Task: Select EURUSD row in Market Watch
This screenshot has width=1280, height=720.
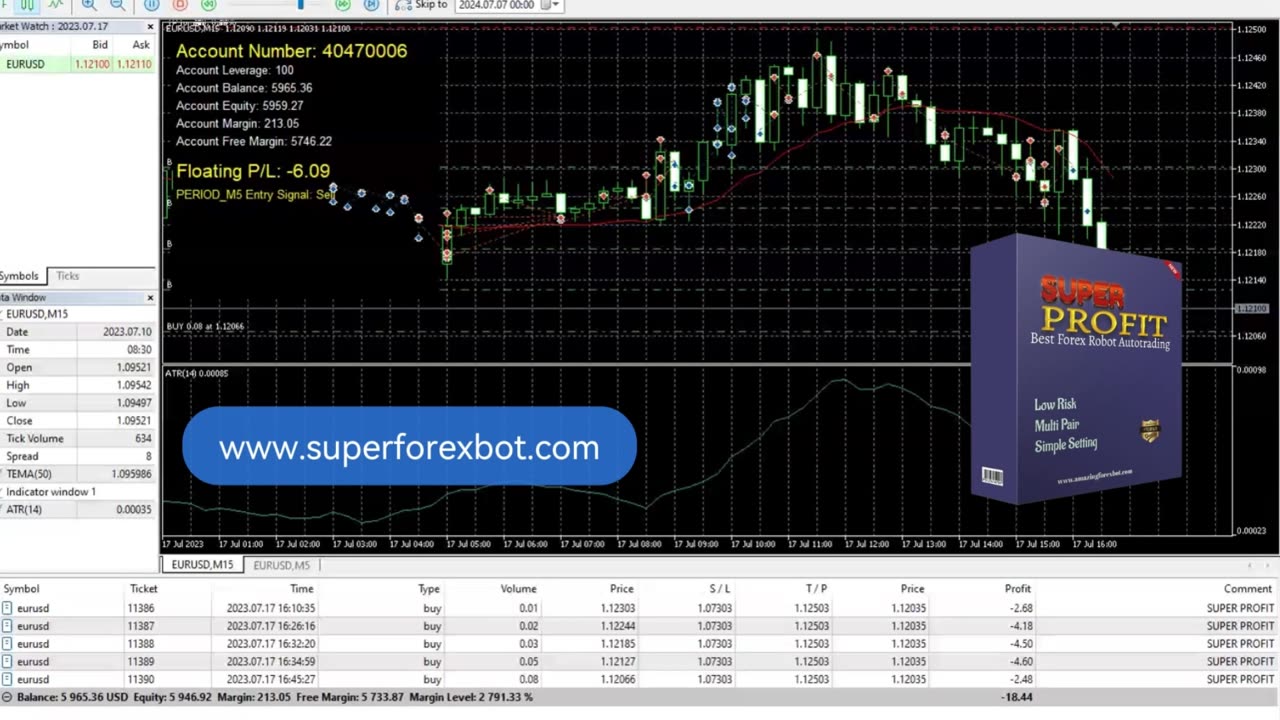Action: 78,64
